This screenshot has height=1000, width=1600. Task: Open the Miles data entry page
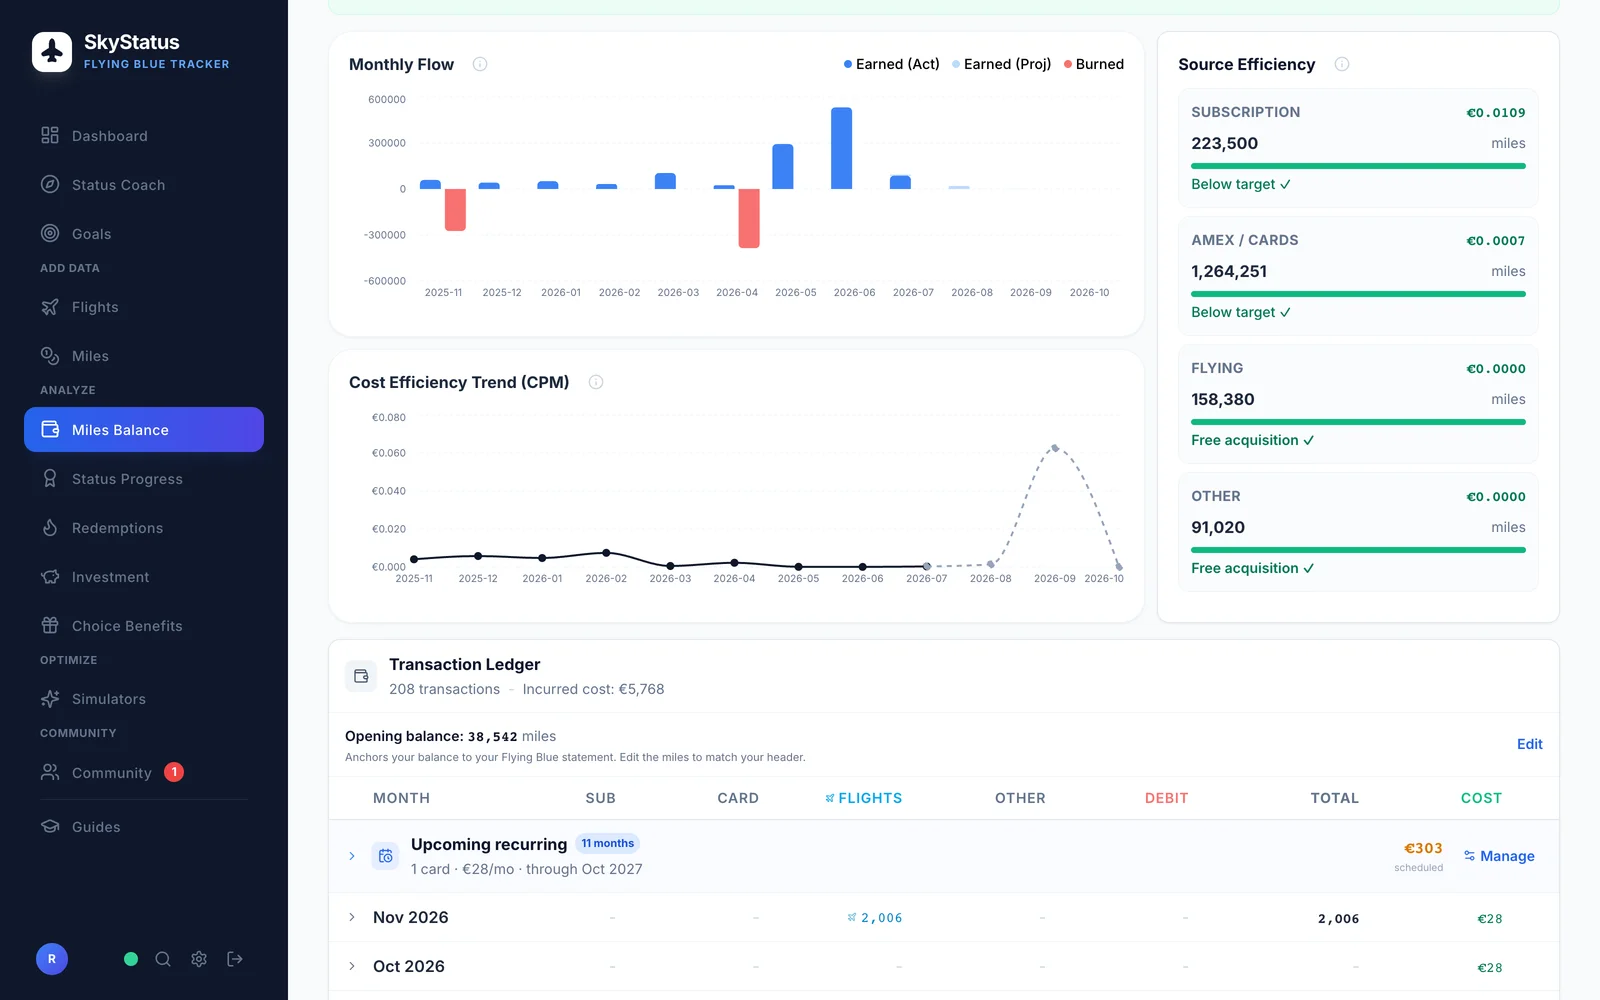point(144,356)
